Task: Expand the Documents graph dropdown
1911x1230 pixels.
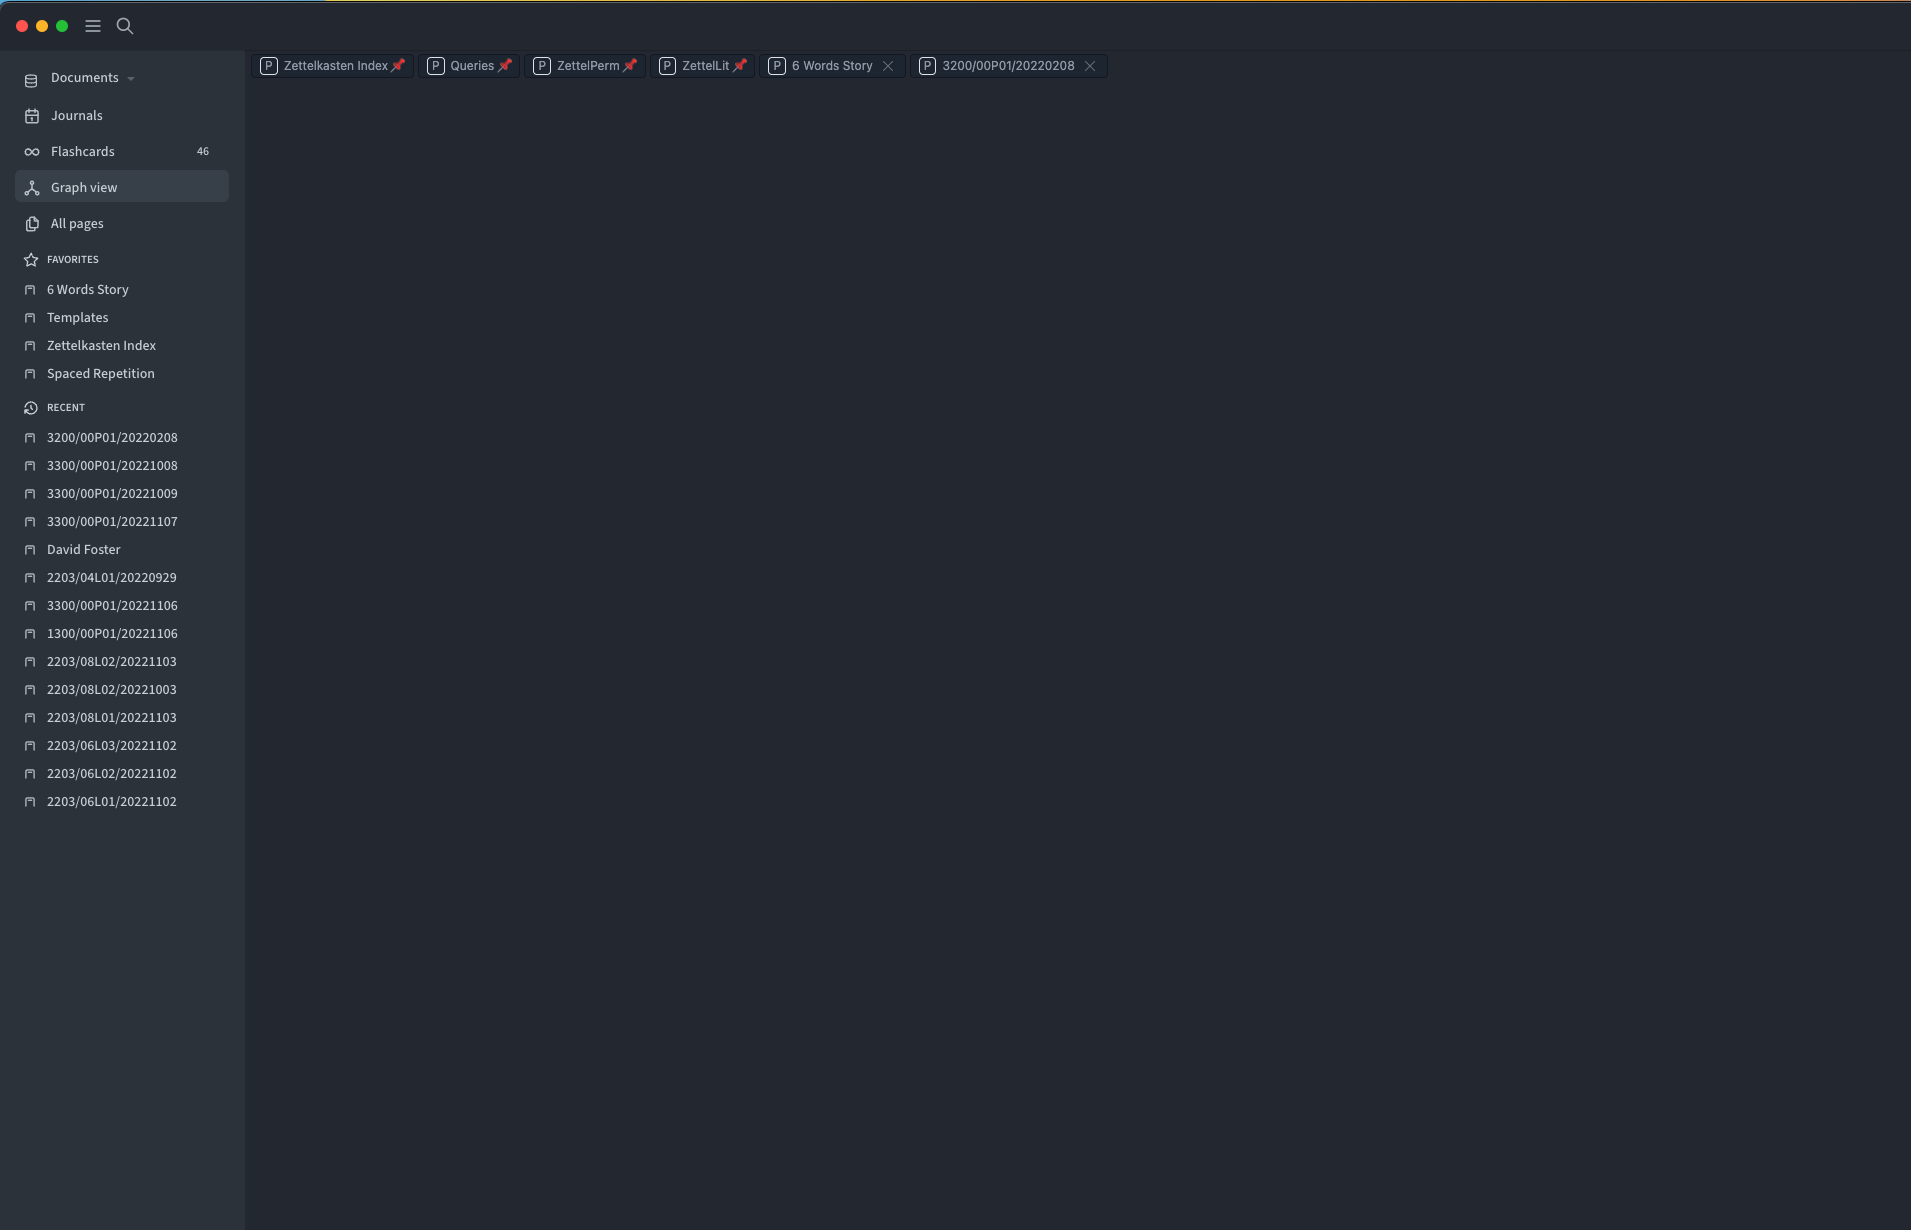Action: pos(131,79)
